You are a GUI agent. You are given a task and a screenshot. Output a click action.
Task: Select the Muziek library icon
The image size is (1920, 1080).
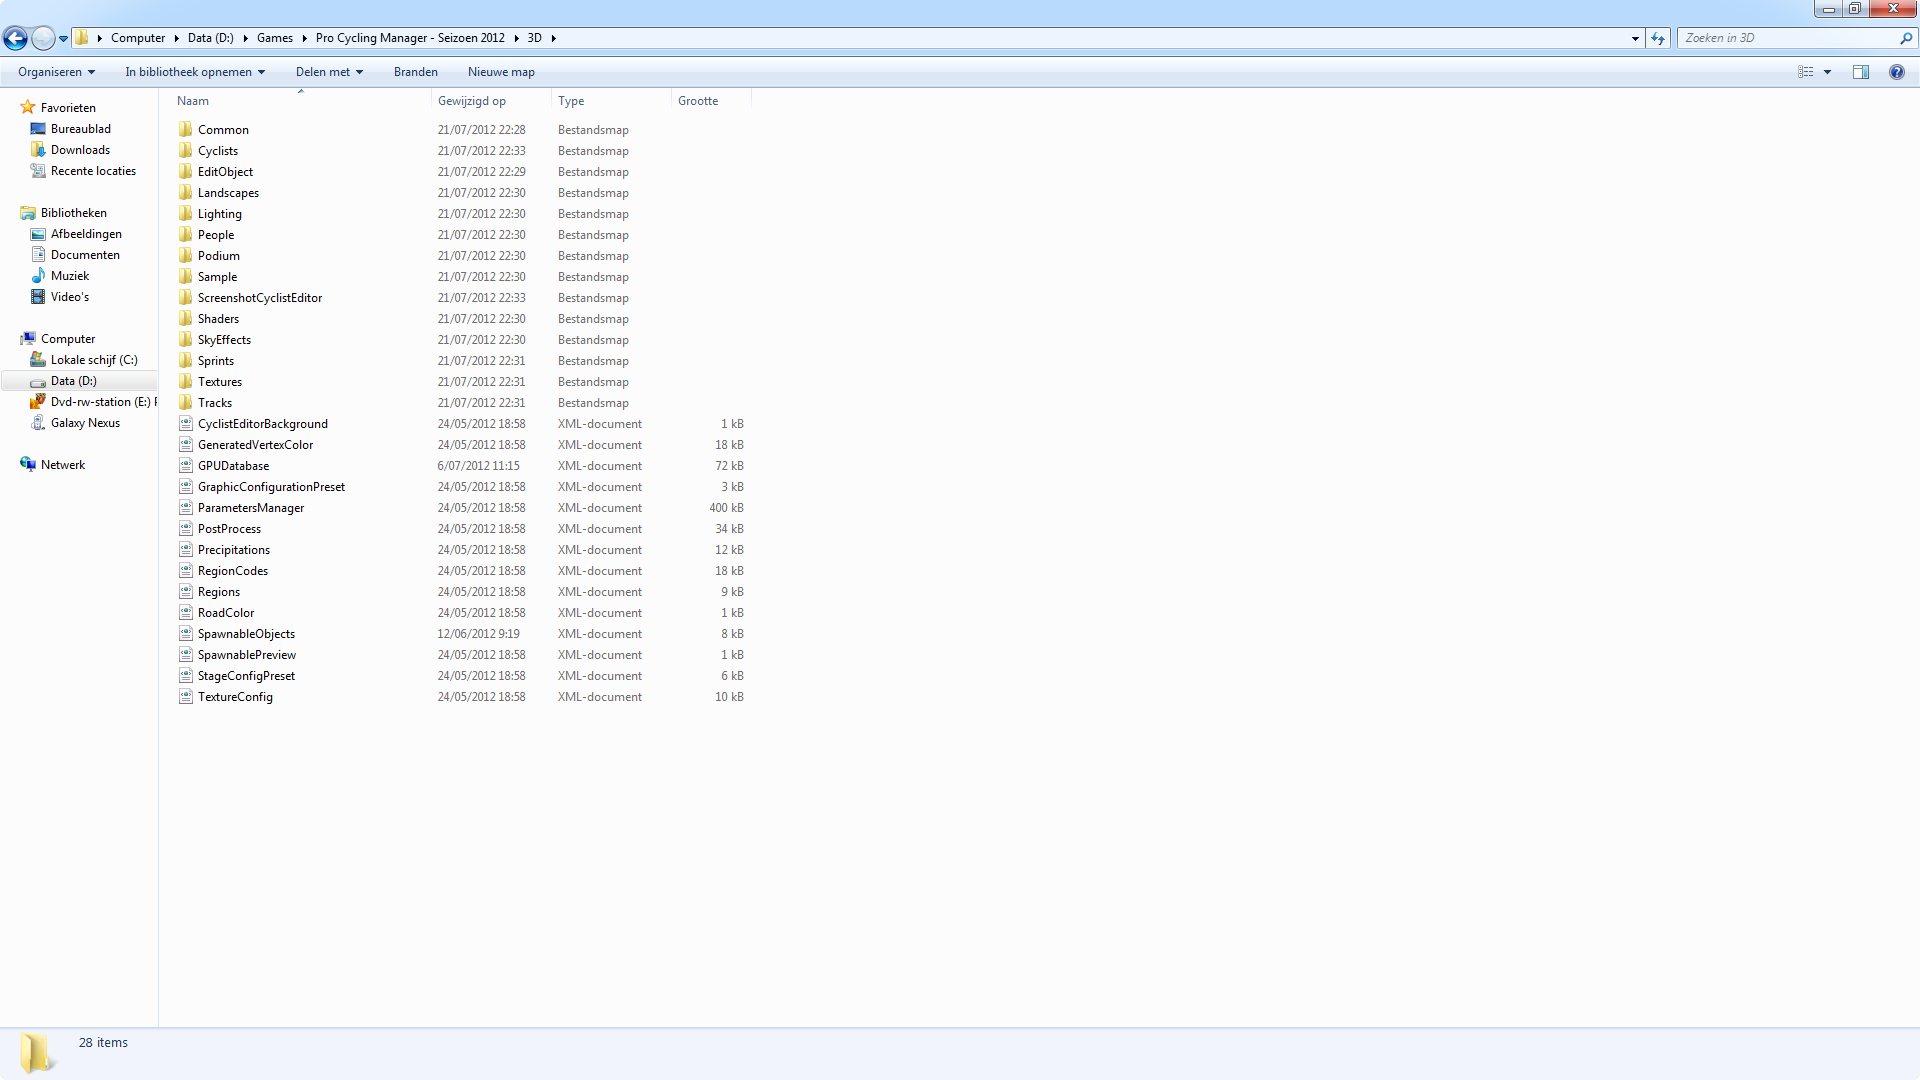pos(38,276)
